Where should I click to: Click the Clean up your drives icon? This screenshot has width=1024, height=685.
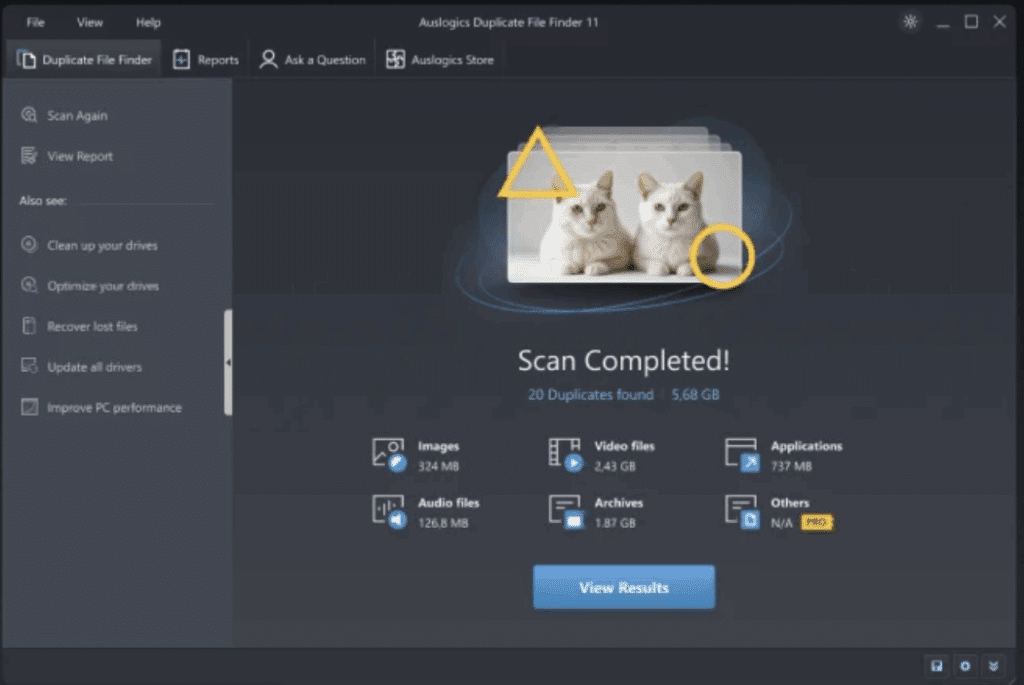[29, 244]
